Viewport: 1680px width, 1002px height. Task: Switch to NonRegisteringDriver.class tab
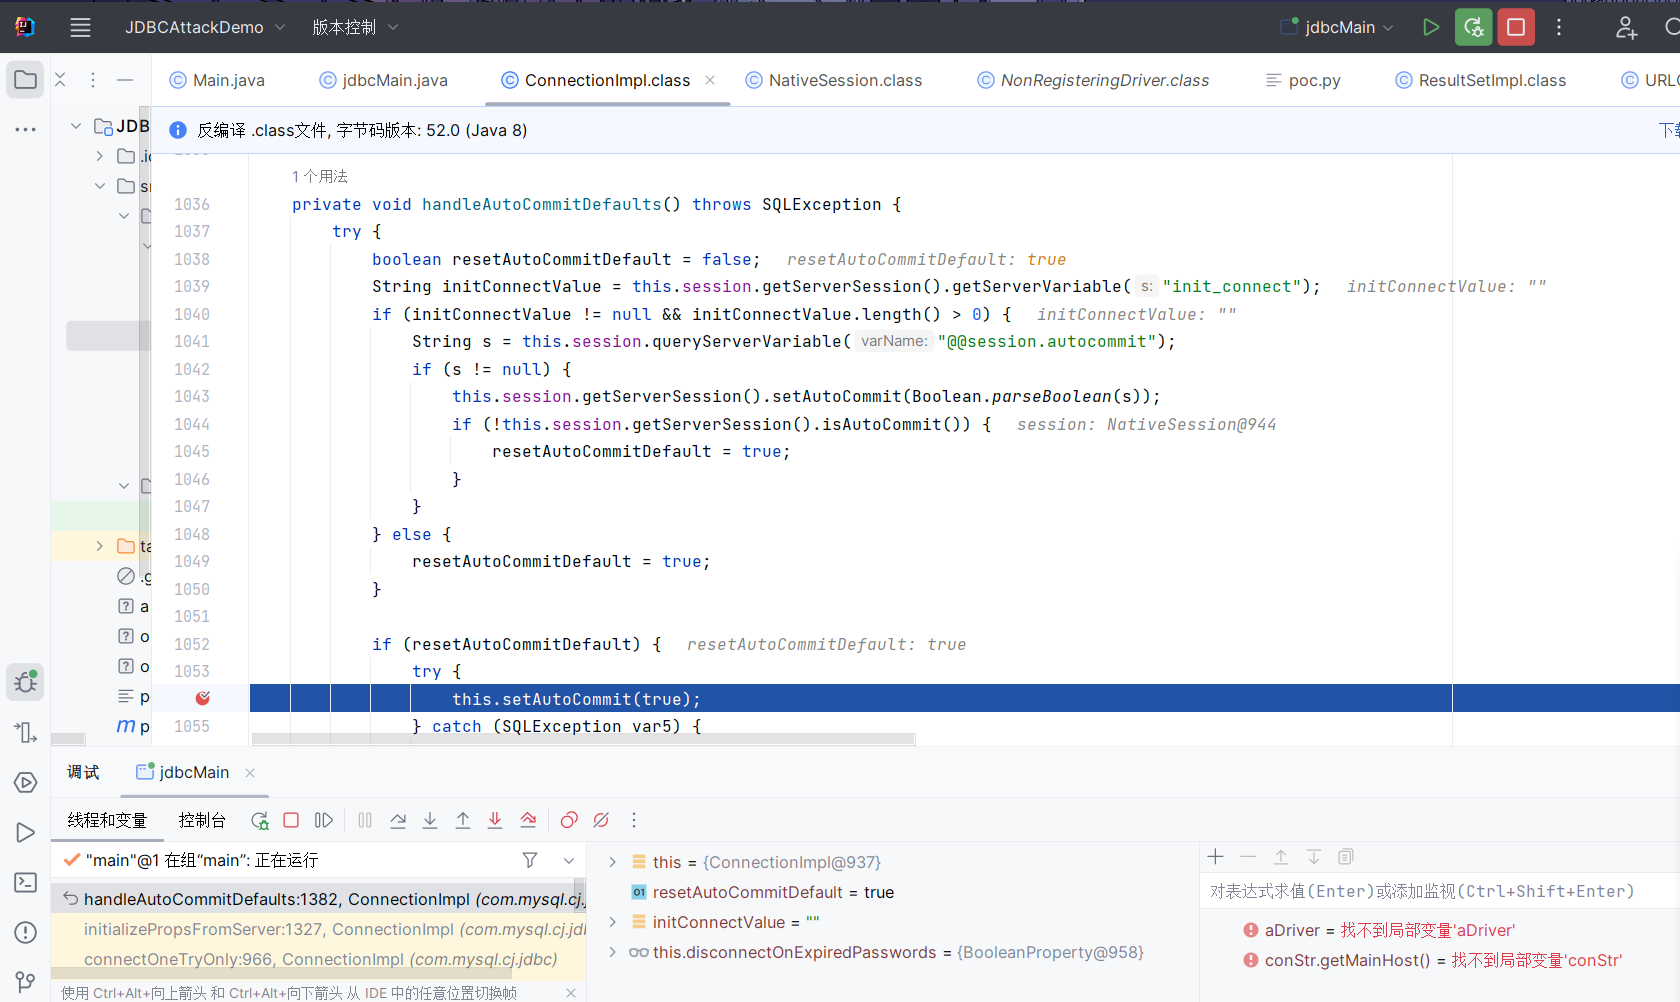(1093, 80)
